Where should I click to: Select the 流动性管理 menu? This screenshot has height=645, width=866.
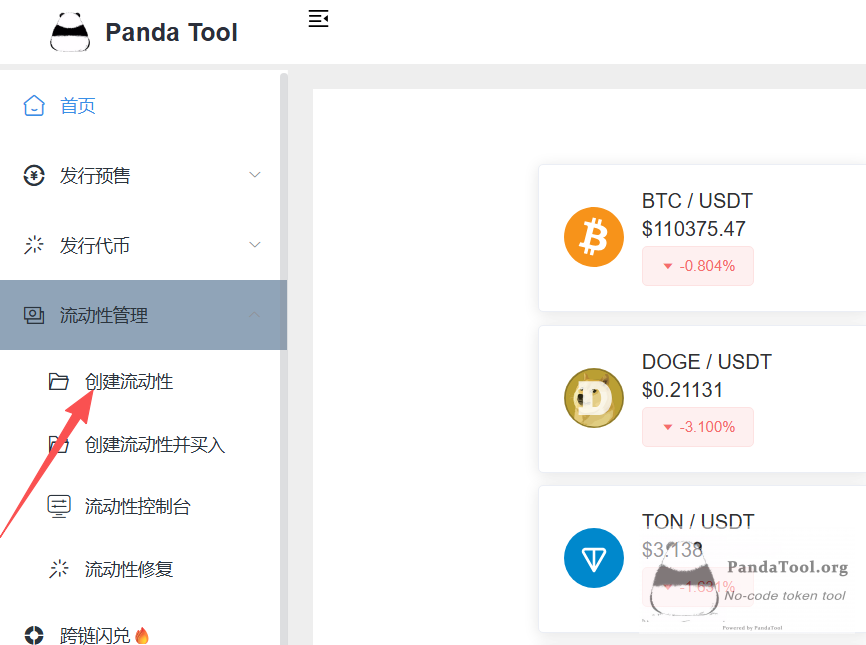pos(144,315)
